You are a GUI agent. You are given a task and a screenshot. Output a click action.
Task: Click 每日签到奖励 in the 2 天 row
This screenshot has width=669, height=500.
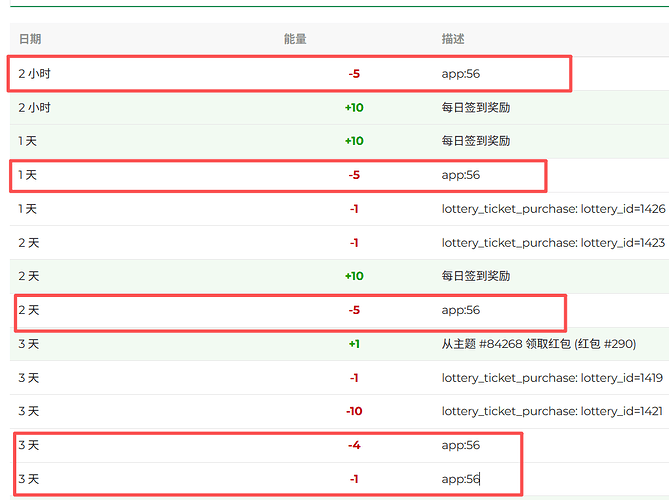[x=476, y=276]
